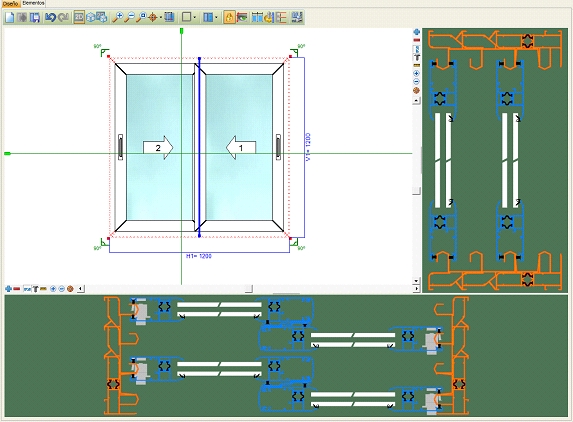Click the blue plus in horizontal section toolbar
This screenshot has width=573, height=422.
[8, 289]
